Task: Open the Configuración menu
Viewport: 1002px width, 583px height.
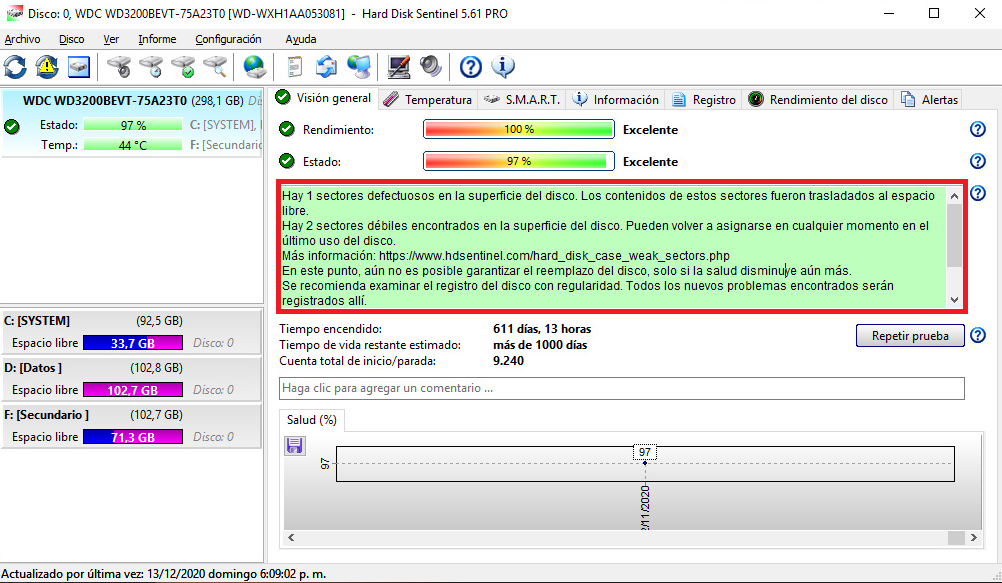Action: tap(228, 39)
